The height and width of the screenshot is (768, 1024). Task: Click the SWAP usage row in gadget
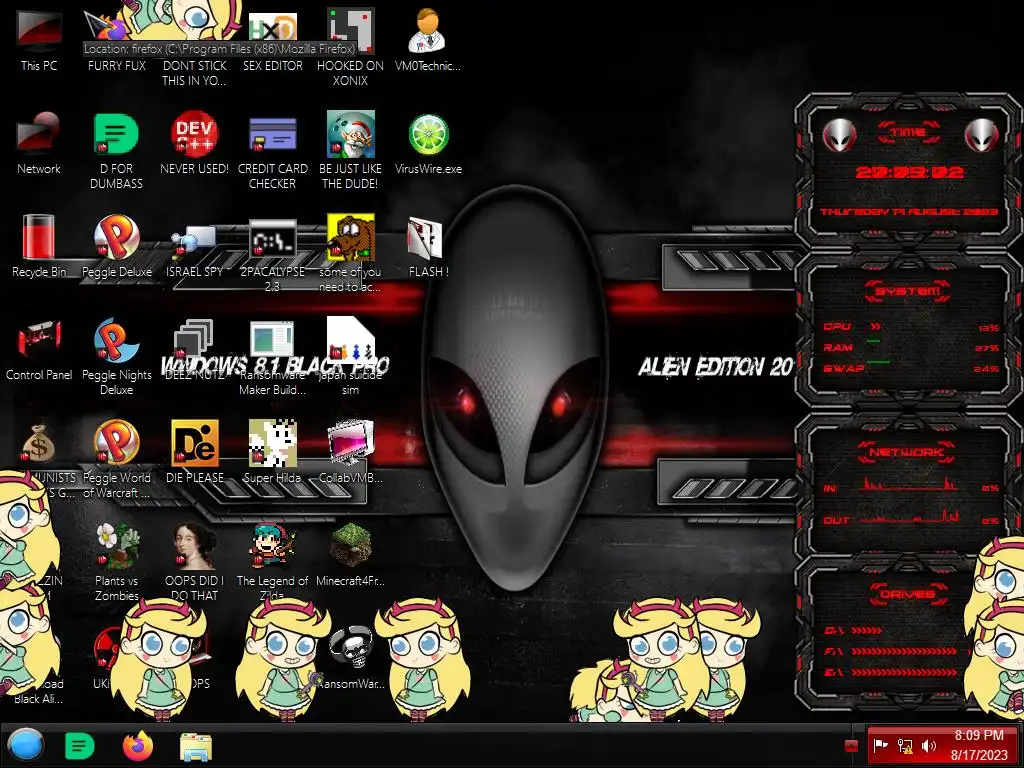click(x=910, y=368)
